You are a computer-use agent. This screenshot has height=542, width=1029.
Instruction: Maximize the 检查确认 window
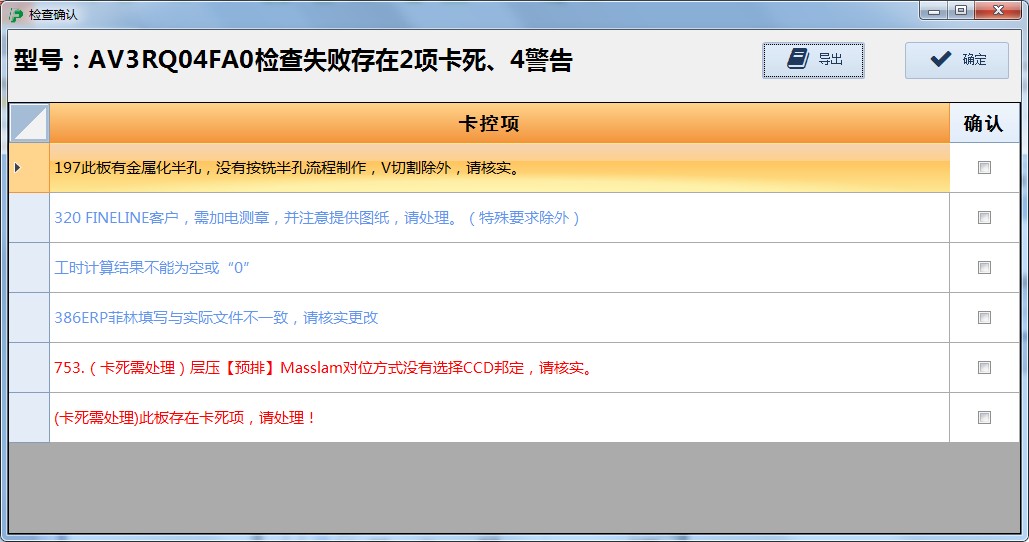(x=961, y=10)
